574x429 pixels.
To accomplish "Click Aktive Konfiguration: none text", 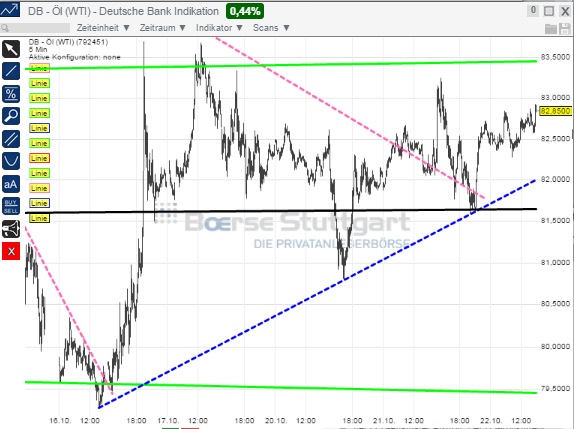I will tap(75, 57).
